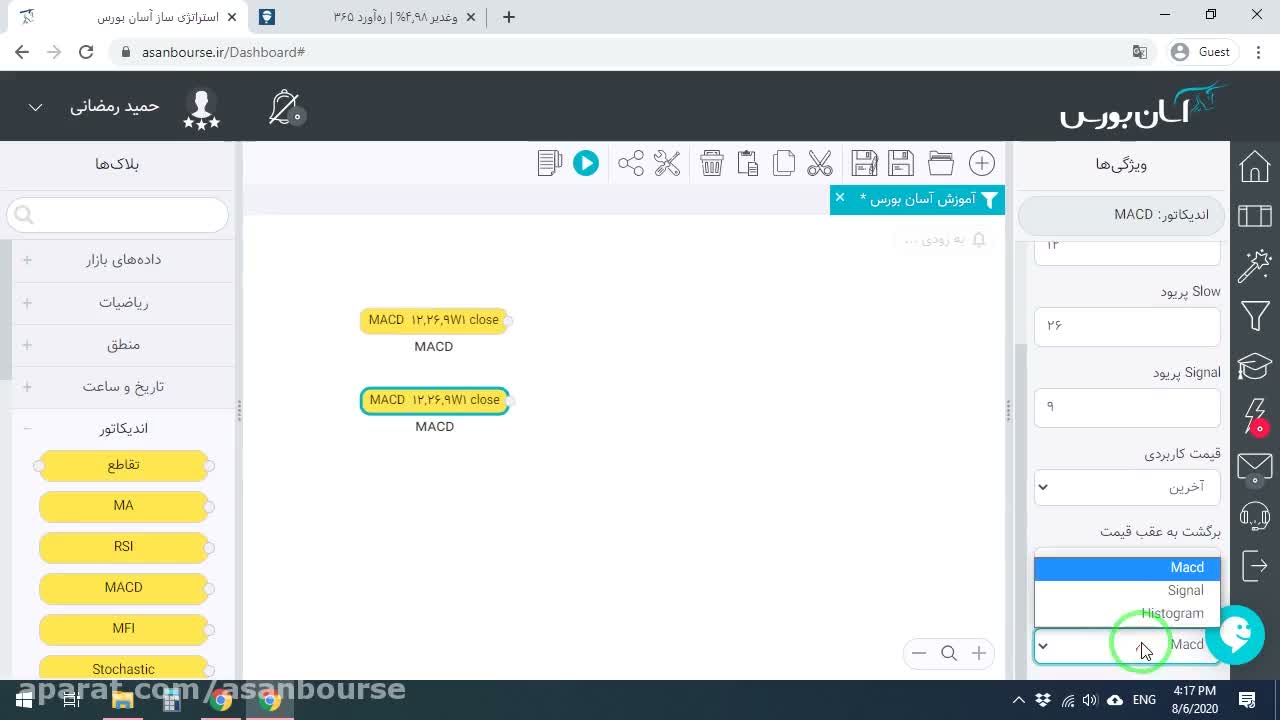The width and height of the screenshot is (1280, 720).
Task: Open the share icon in toolbar
Action: (631, 163)
